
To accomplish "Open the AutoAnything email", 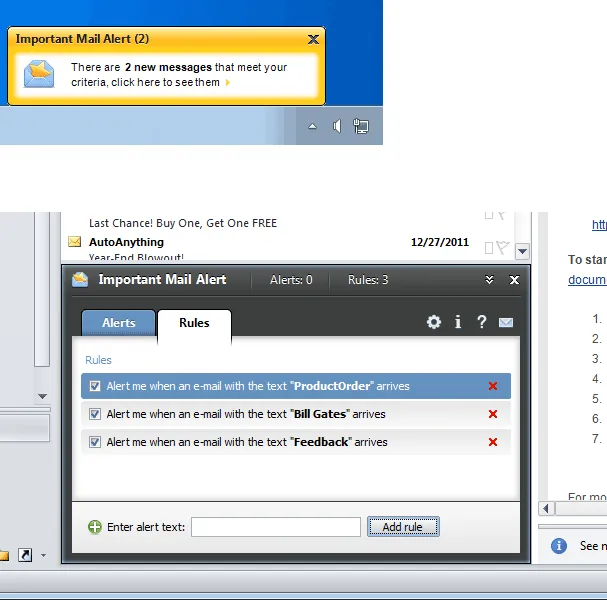I will 127,242.
